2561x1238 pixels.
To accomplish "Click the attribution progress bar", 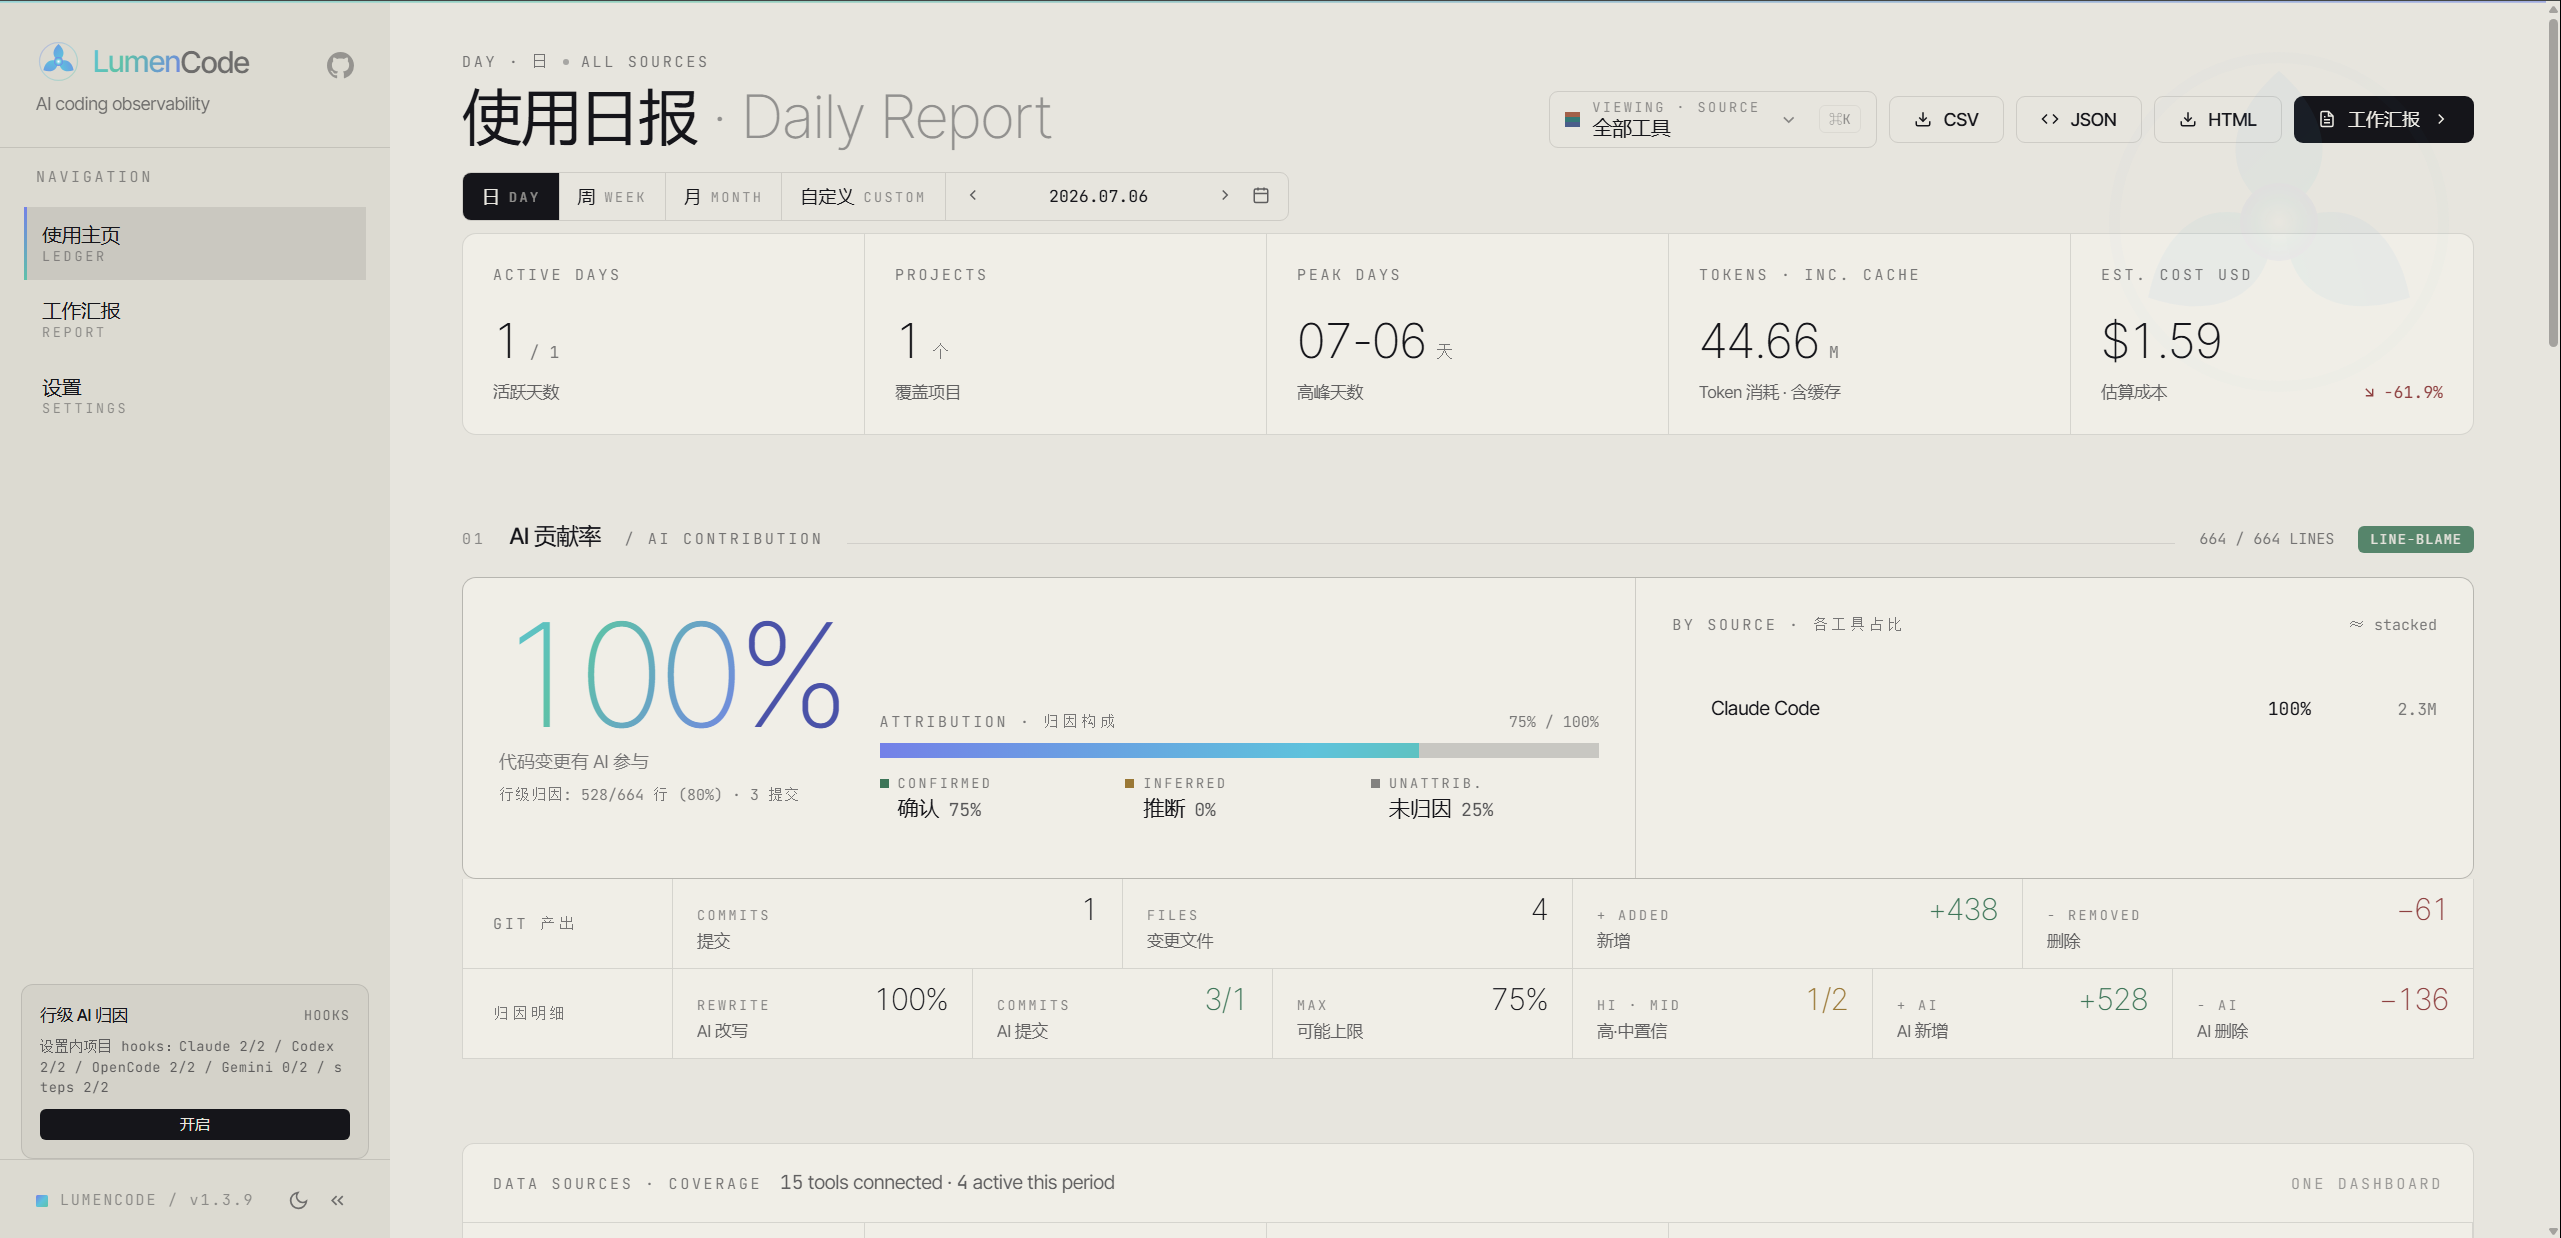I will pyautogui.click(x=1239, y=750).
